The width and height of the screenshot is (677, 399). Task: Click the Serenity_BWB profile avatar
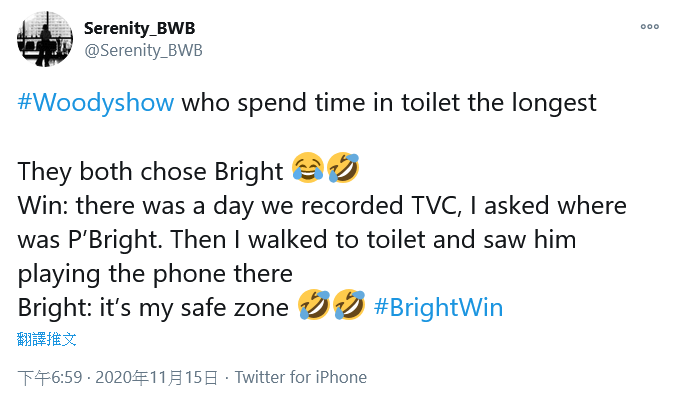point(44,39)
